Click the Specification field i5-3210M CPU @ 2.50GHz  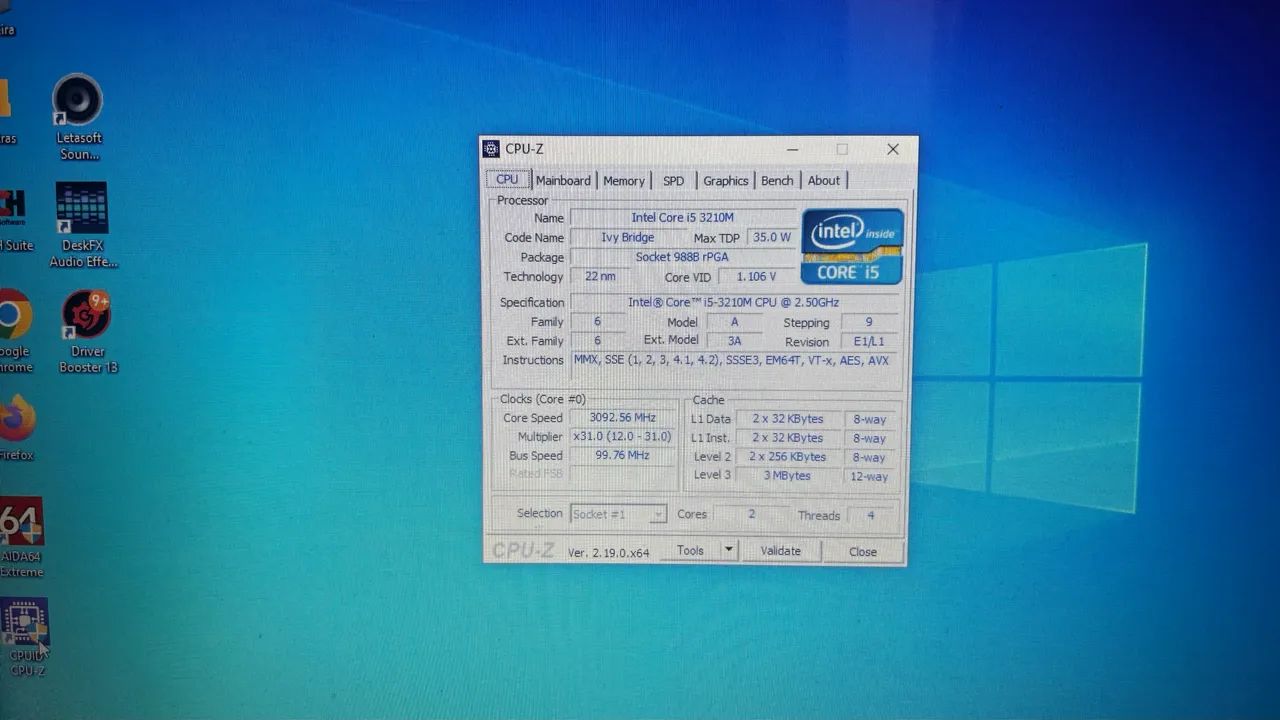click(734, 302)
